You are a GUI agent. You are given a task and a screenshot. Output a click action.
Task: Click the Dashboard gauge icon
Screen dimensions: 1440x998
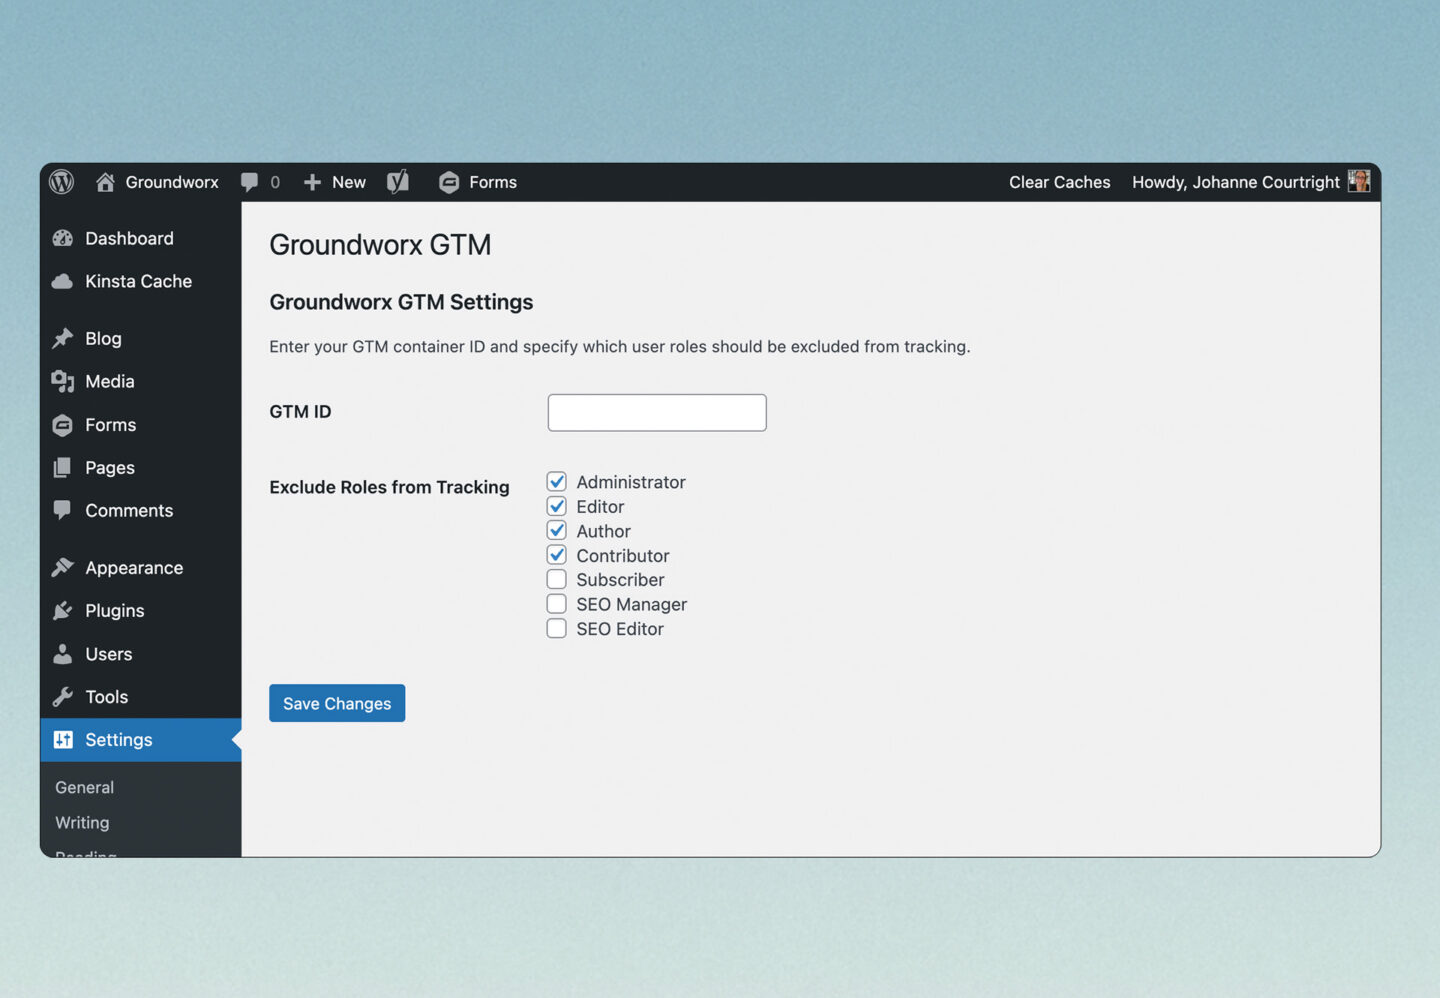[62, 238]
